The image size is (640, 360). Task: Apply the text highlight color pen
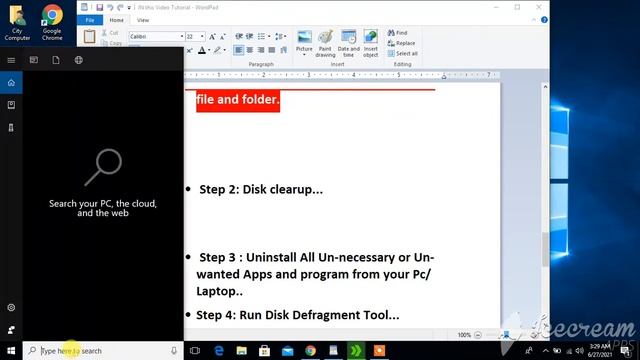pos(217,51)
